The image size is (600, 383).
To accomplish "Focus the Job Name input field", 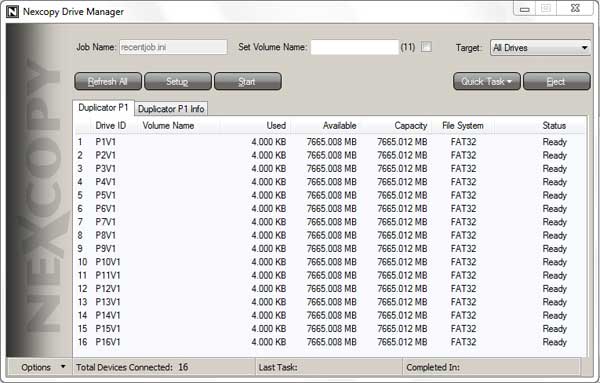I will pos(173,47).
